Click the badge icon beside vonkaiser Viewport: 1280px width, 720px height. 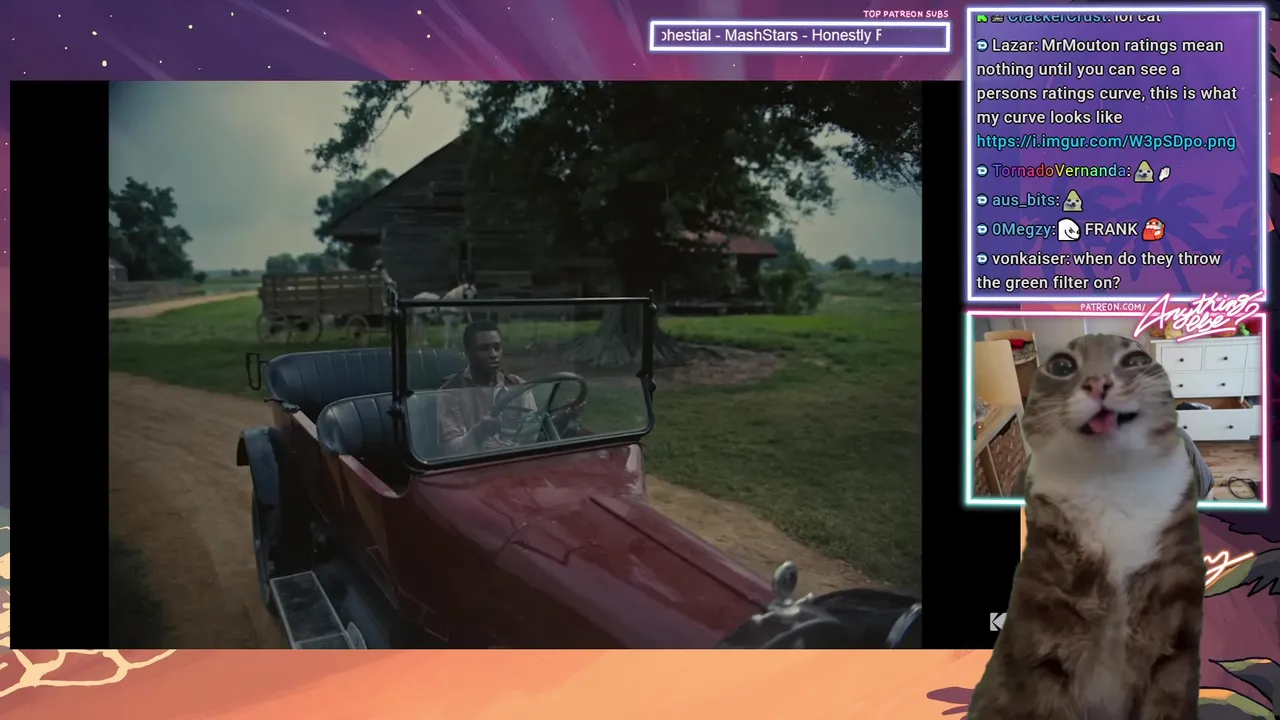click(982, 259)
